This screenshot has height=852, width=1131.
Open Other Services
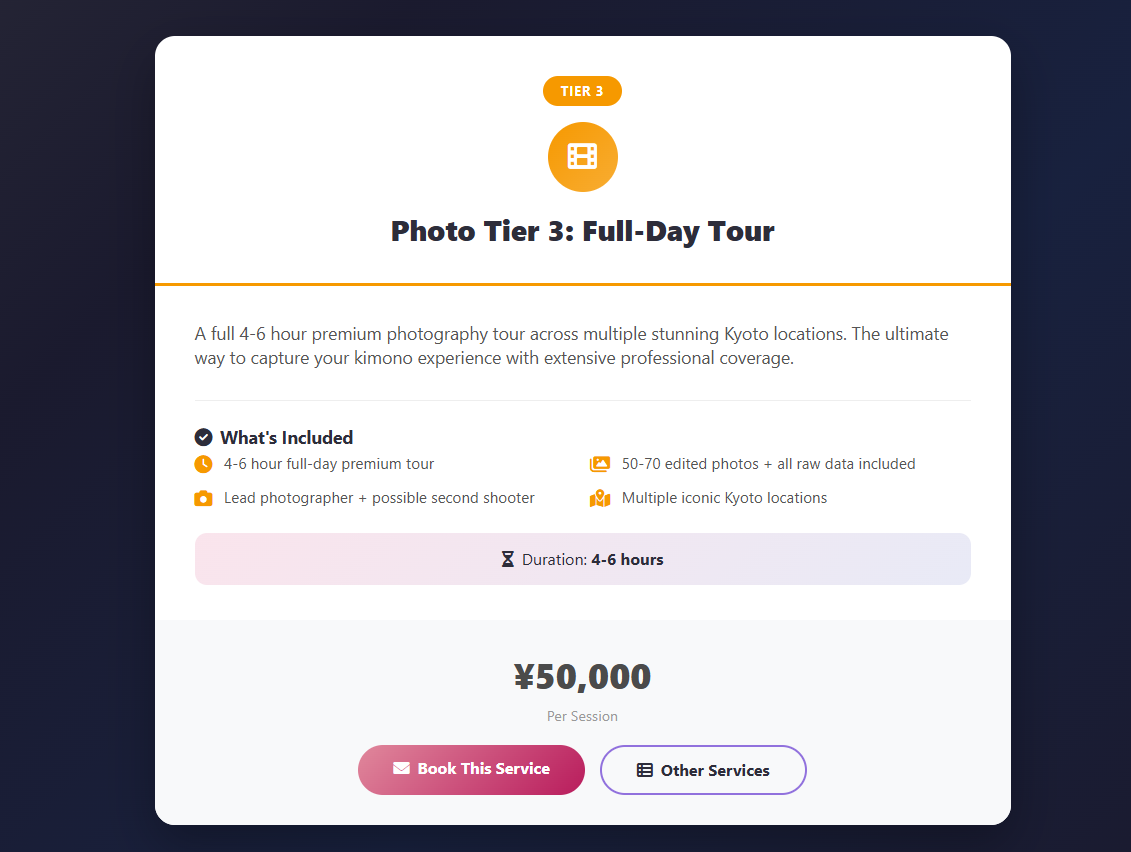pyautogui.click(x=703, y=770)
